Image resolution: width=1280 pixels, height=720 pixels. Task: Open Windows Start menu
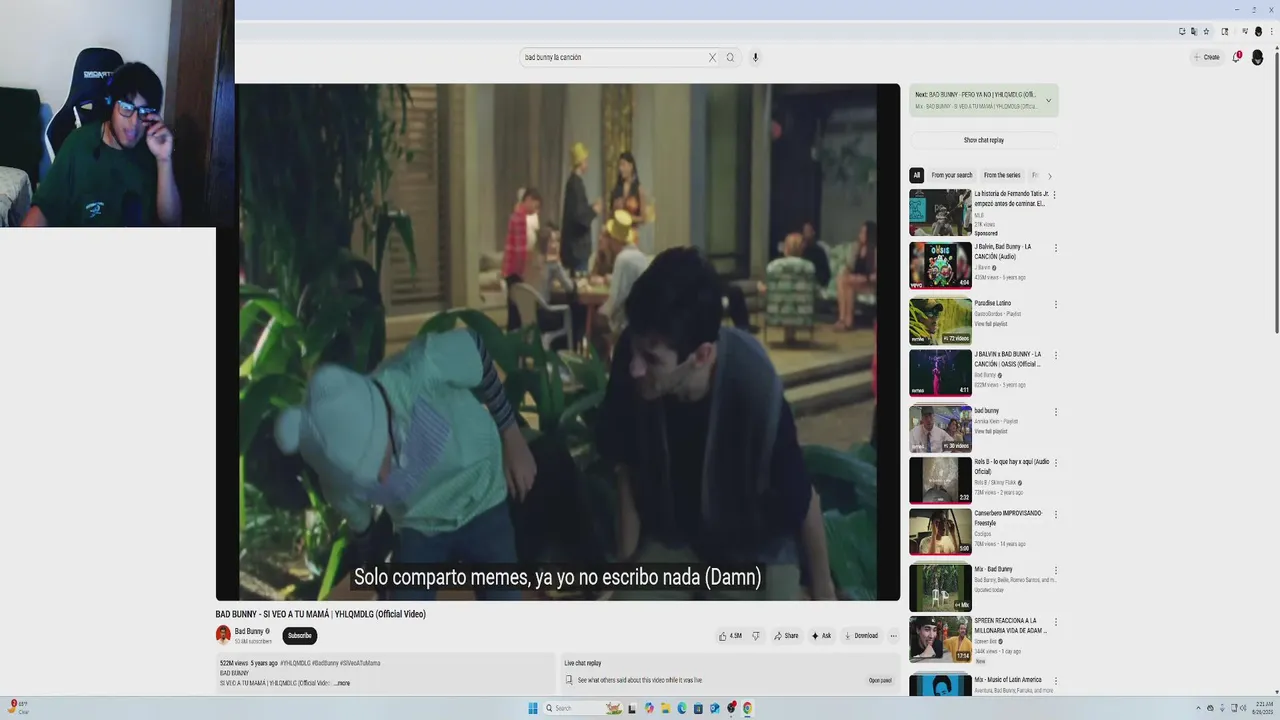(x=533, y=708)
